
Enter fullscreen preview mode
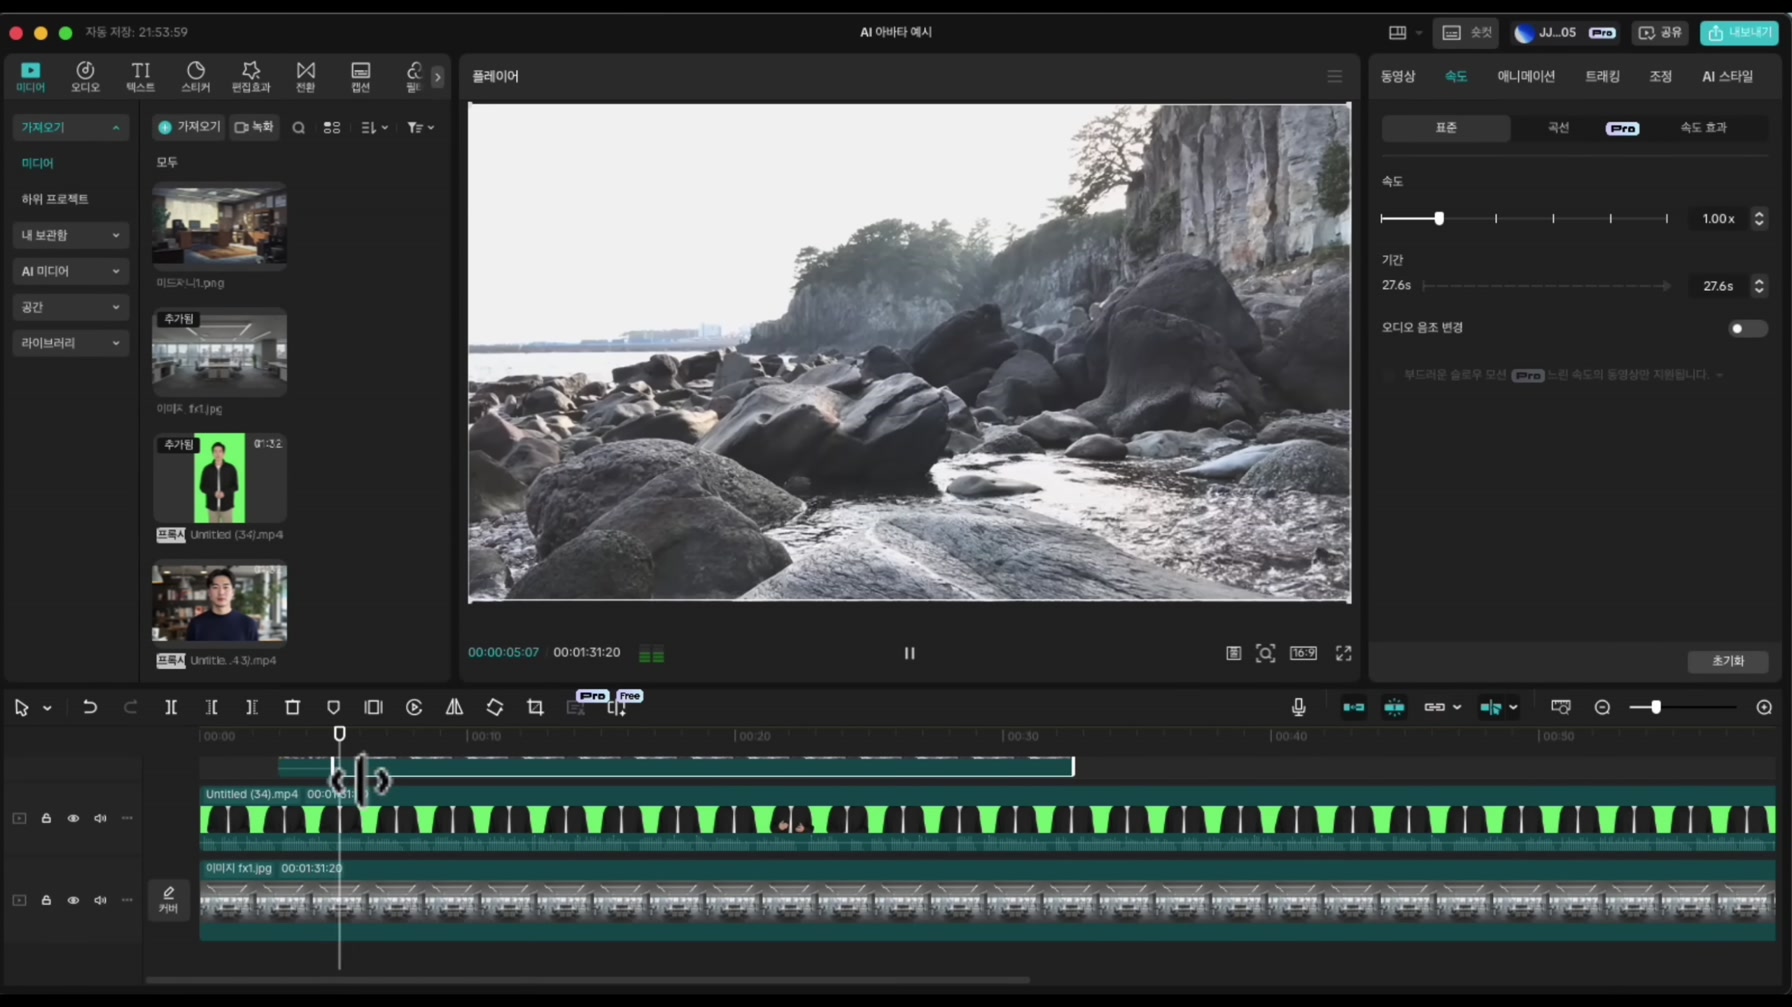click(x=1343, y=653)
